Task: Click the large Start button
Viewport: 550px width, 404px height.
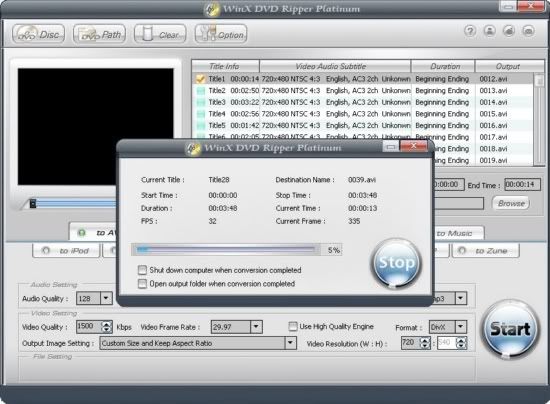Action: point(510,329)
